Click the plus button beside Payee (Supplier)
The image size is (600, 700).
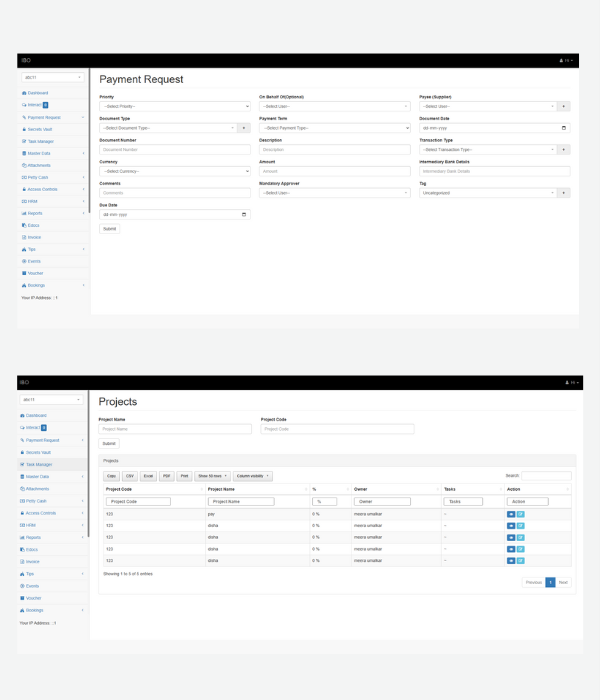pos(564,106)
